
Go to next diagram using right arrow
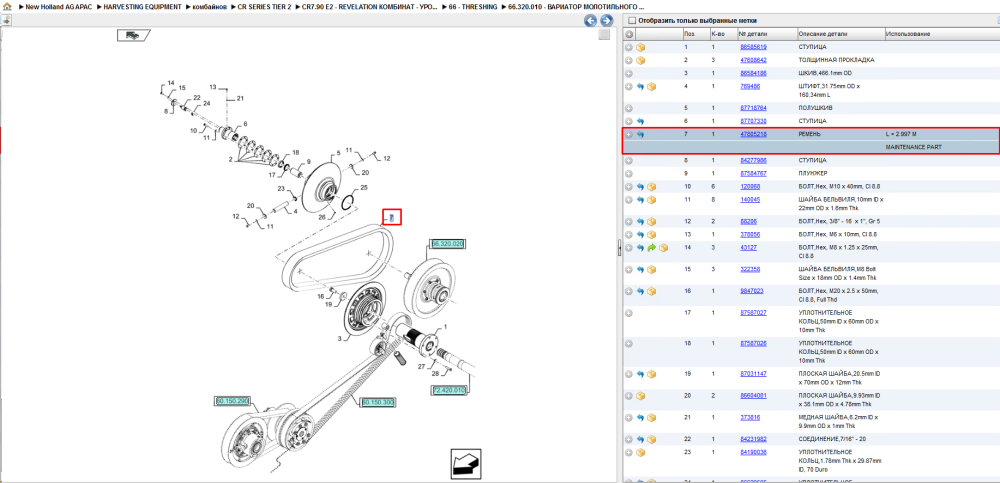pos(606,21)
